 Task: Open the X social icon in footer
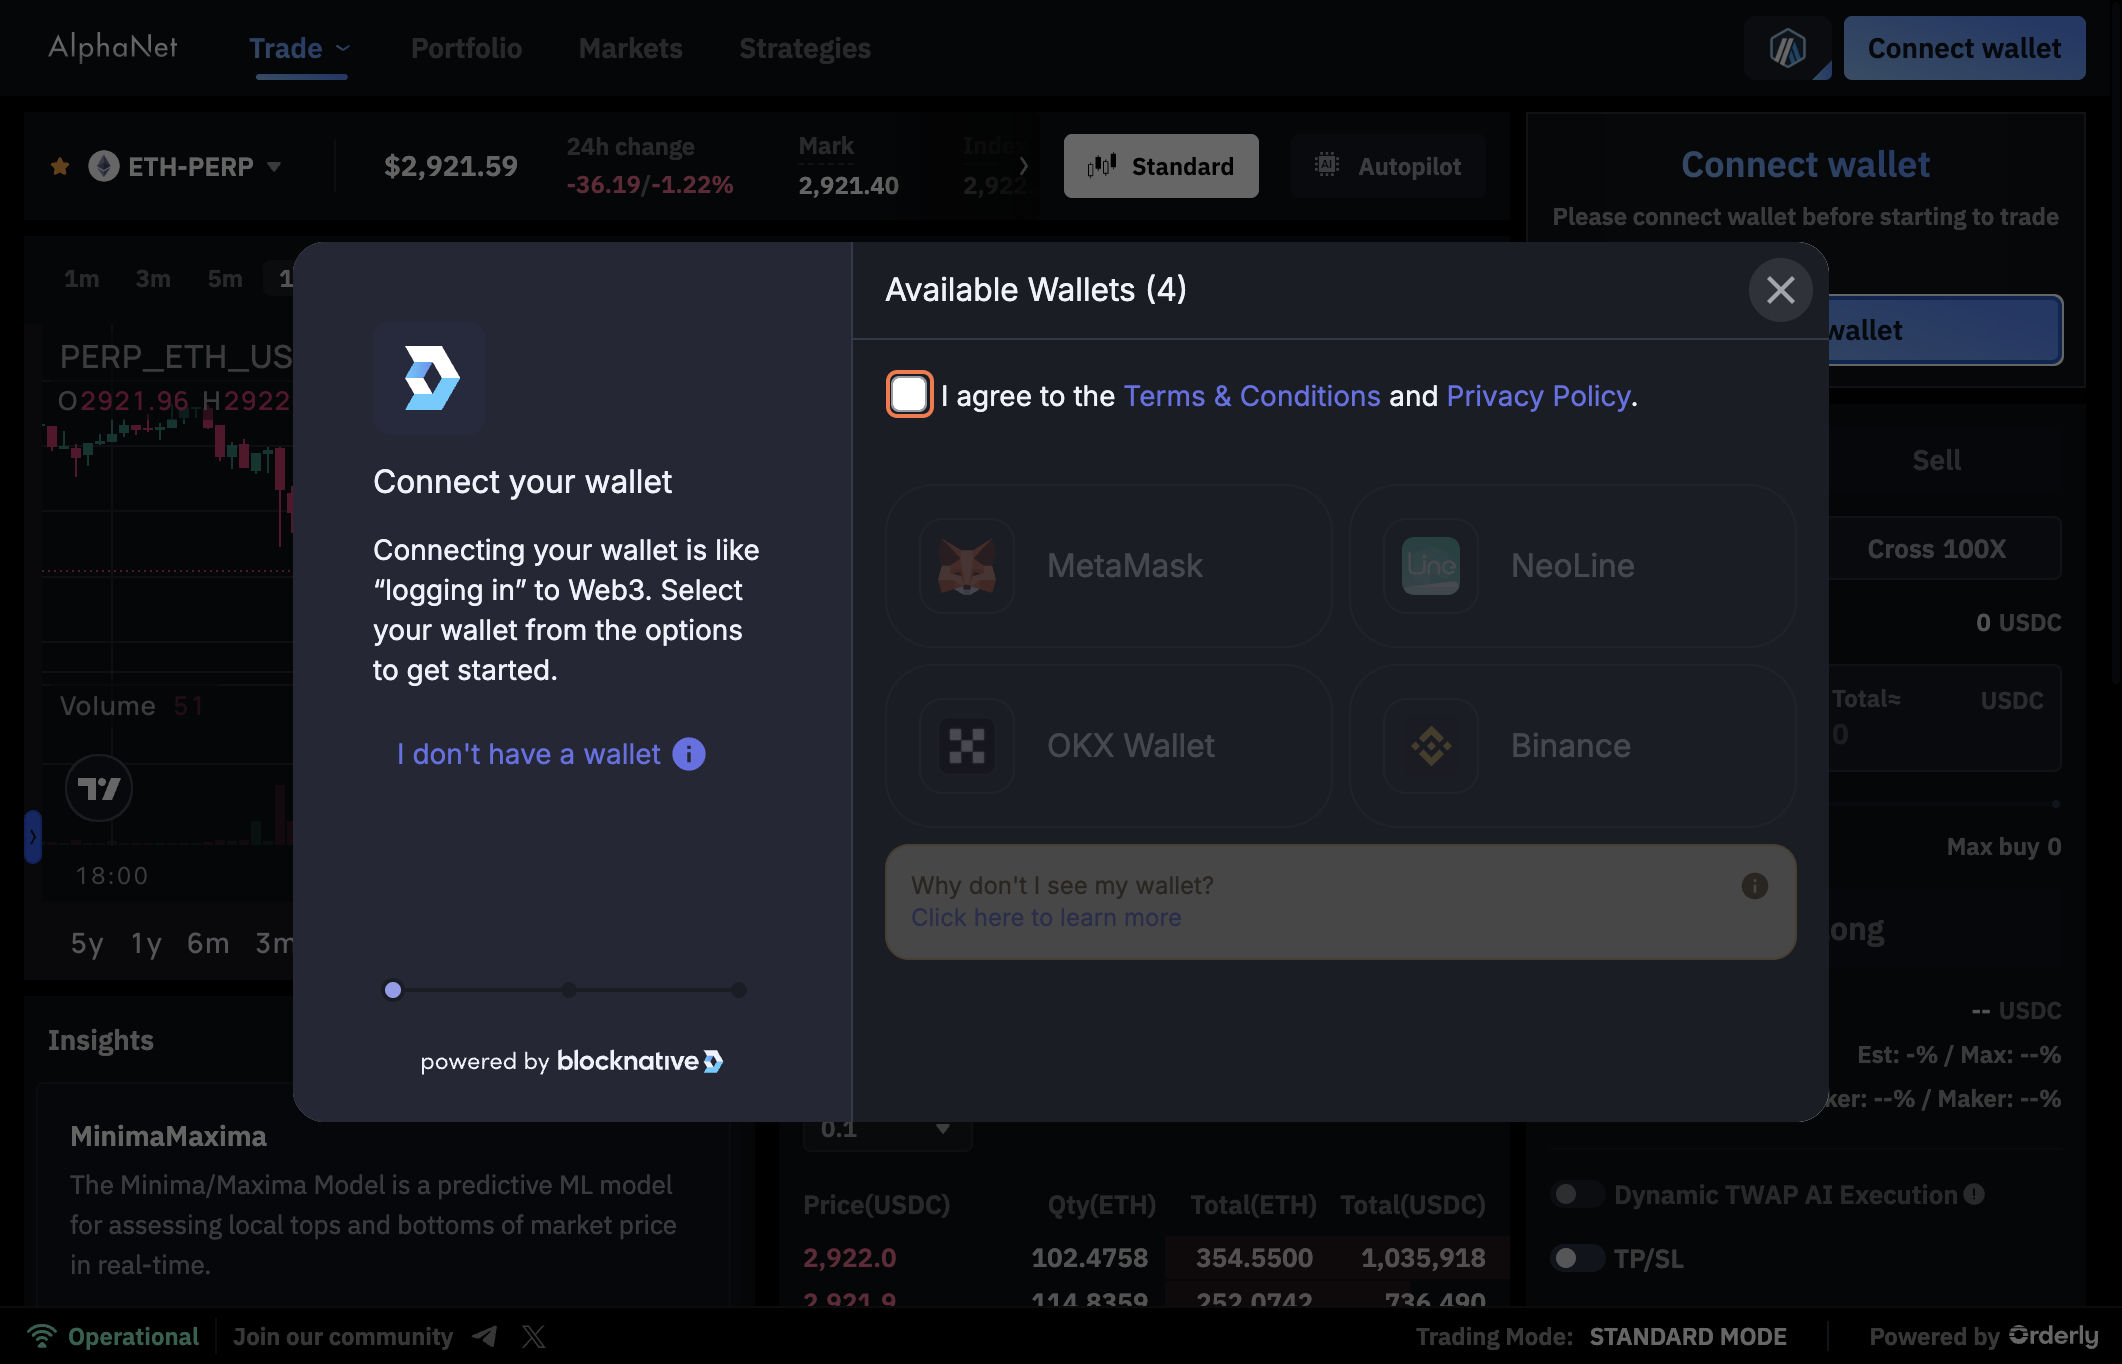tap(533, 1337)
